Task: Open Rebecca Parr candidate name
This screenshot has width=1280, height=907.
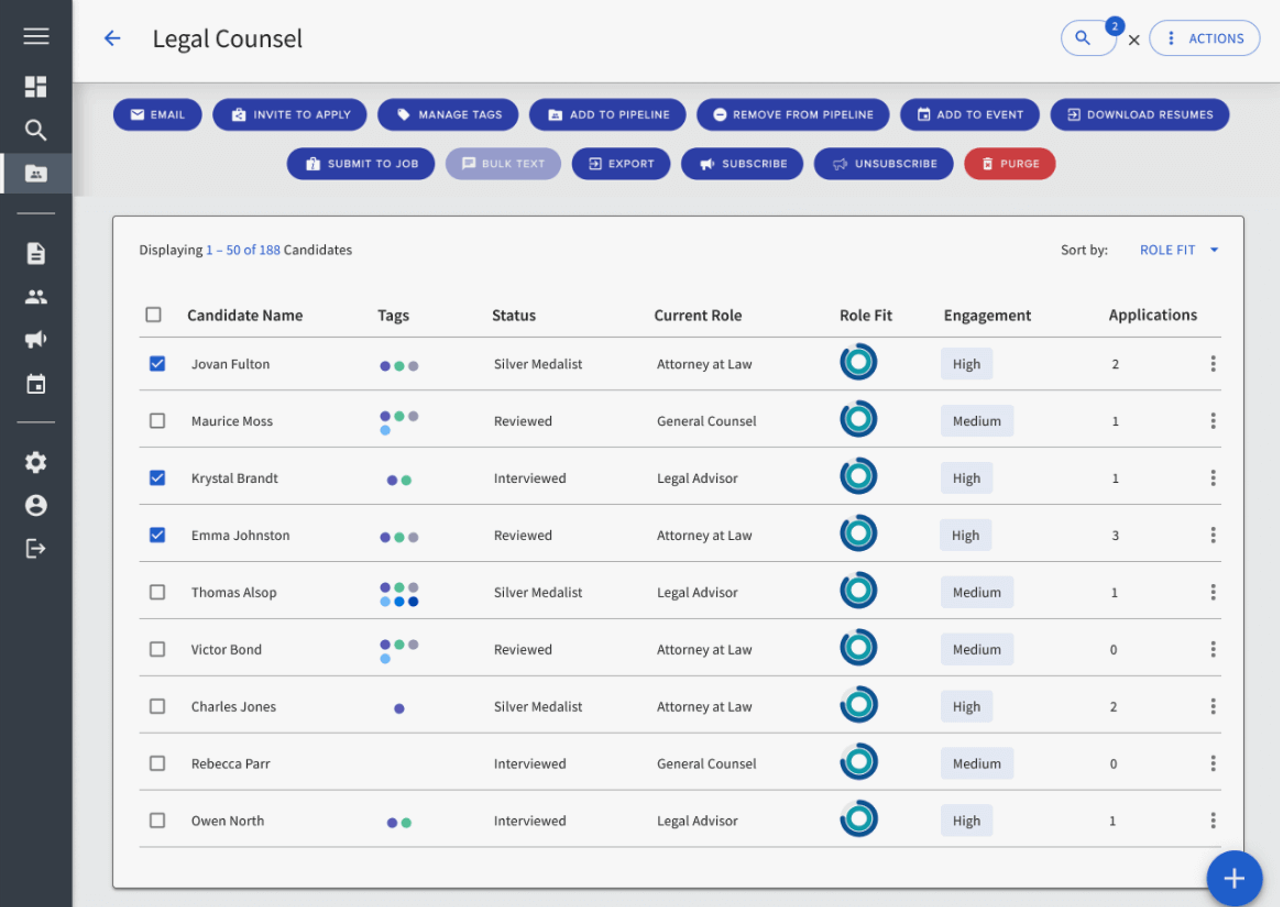Action: point(231,763)
